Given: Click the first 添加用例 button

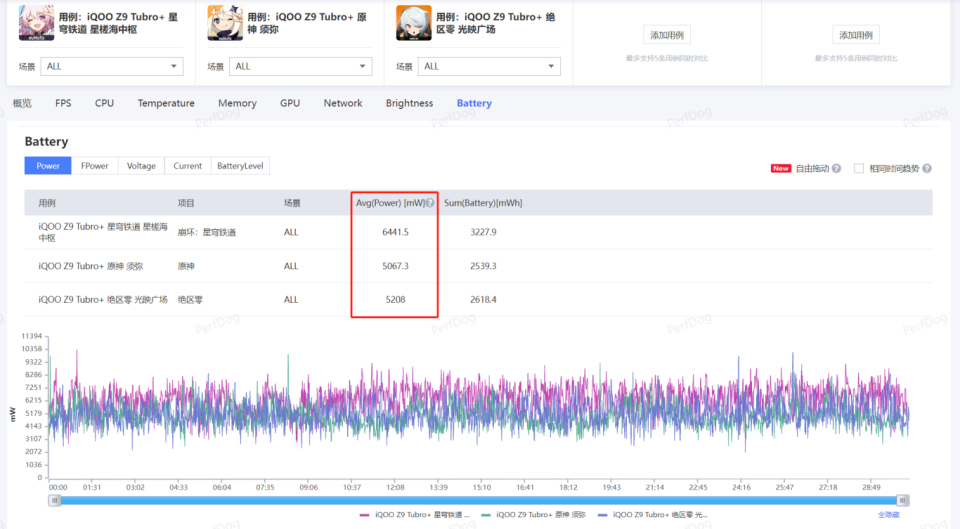Looking at the screenshot, I should (667, 35).
